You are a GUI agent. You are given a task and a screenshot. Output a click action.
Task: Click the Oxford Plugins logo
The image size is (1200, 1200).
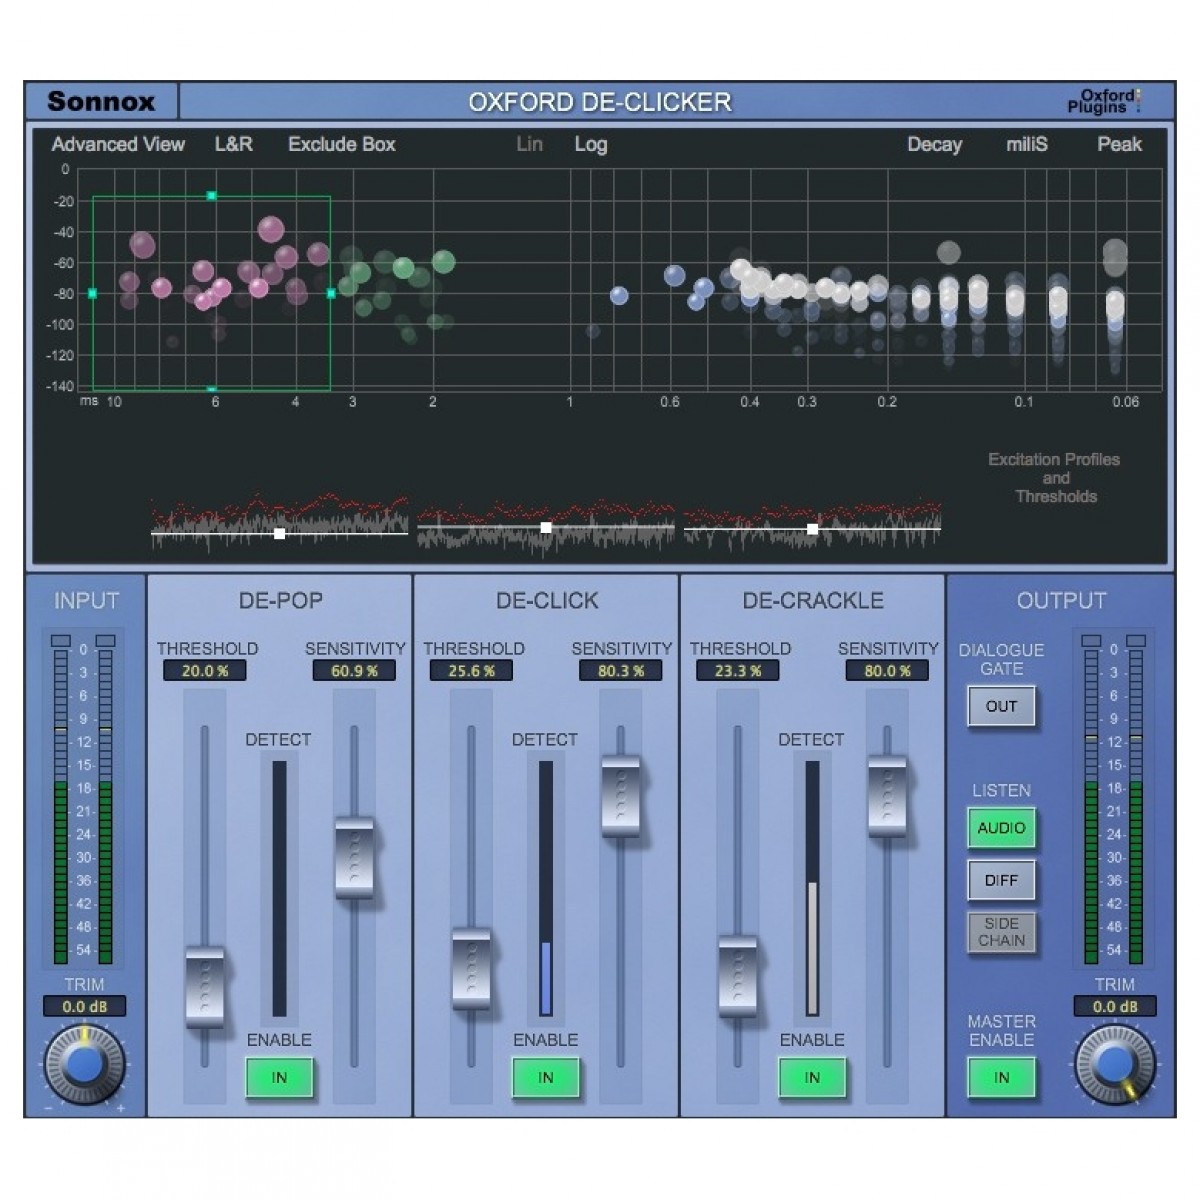click(x=1103, y=102)
